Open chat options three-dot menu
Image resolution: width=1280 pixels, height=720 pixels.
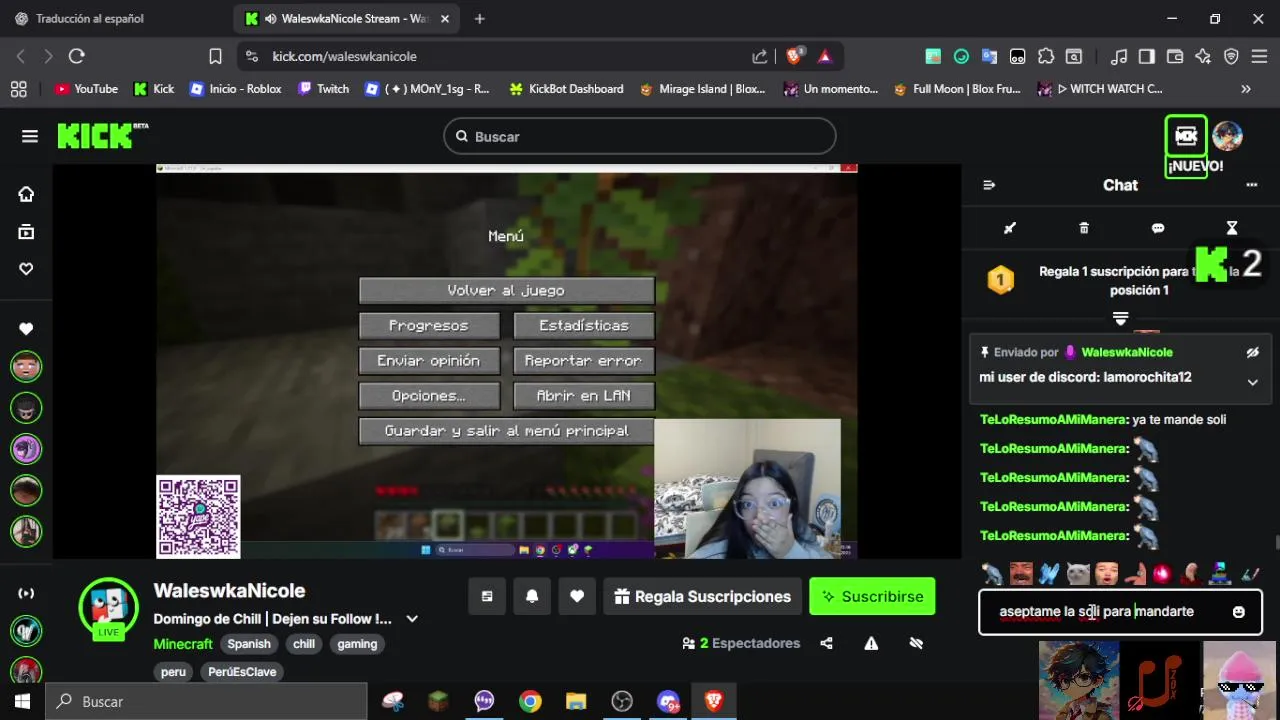(x=1251, y=185)
